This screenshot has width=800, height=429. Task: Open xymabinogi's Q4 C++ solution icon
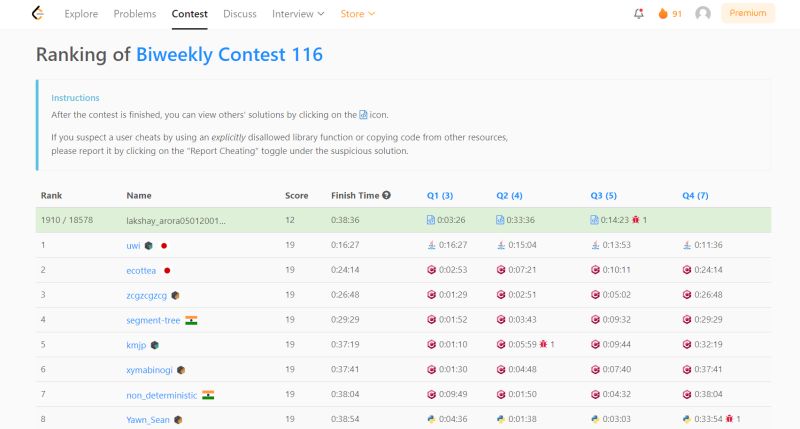tap(687, 369)
